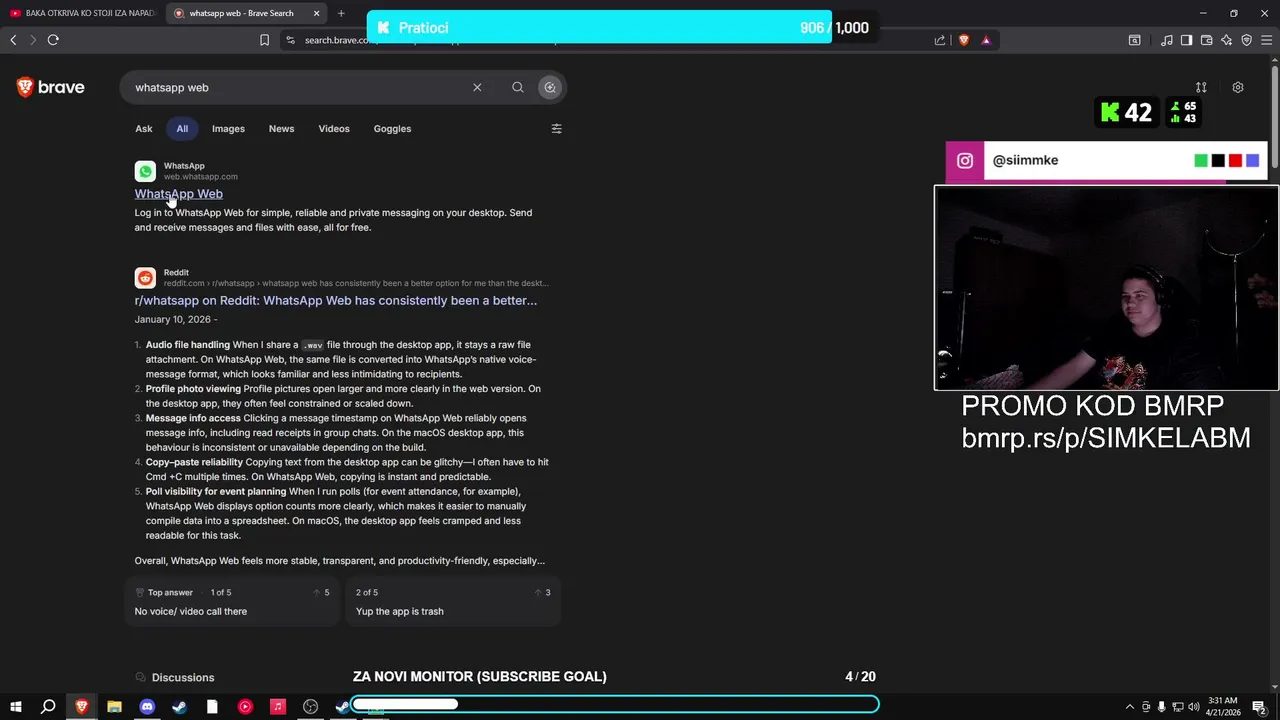
Task: Switch to the Ask tab
Action: tap(144, 129)
